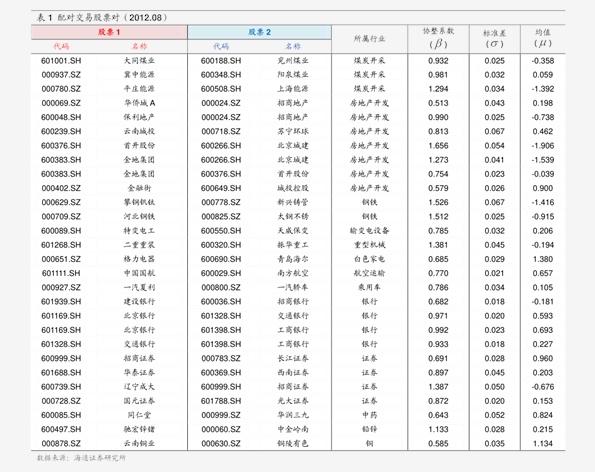
Task: Select stock code 000069.SZ
Action: coord(61,103)
